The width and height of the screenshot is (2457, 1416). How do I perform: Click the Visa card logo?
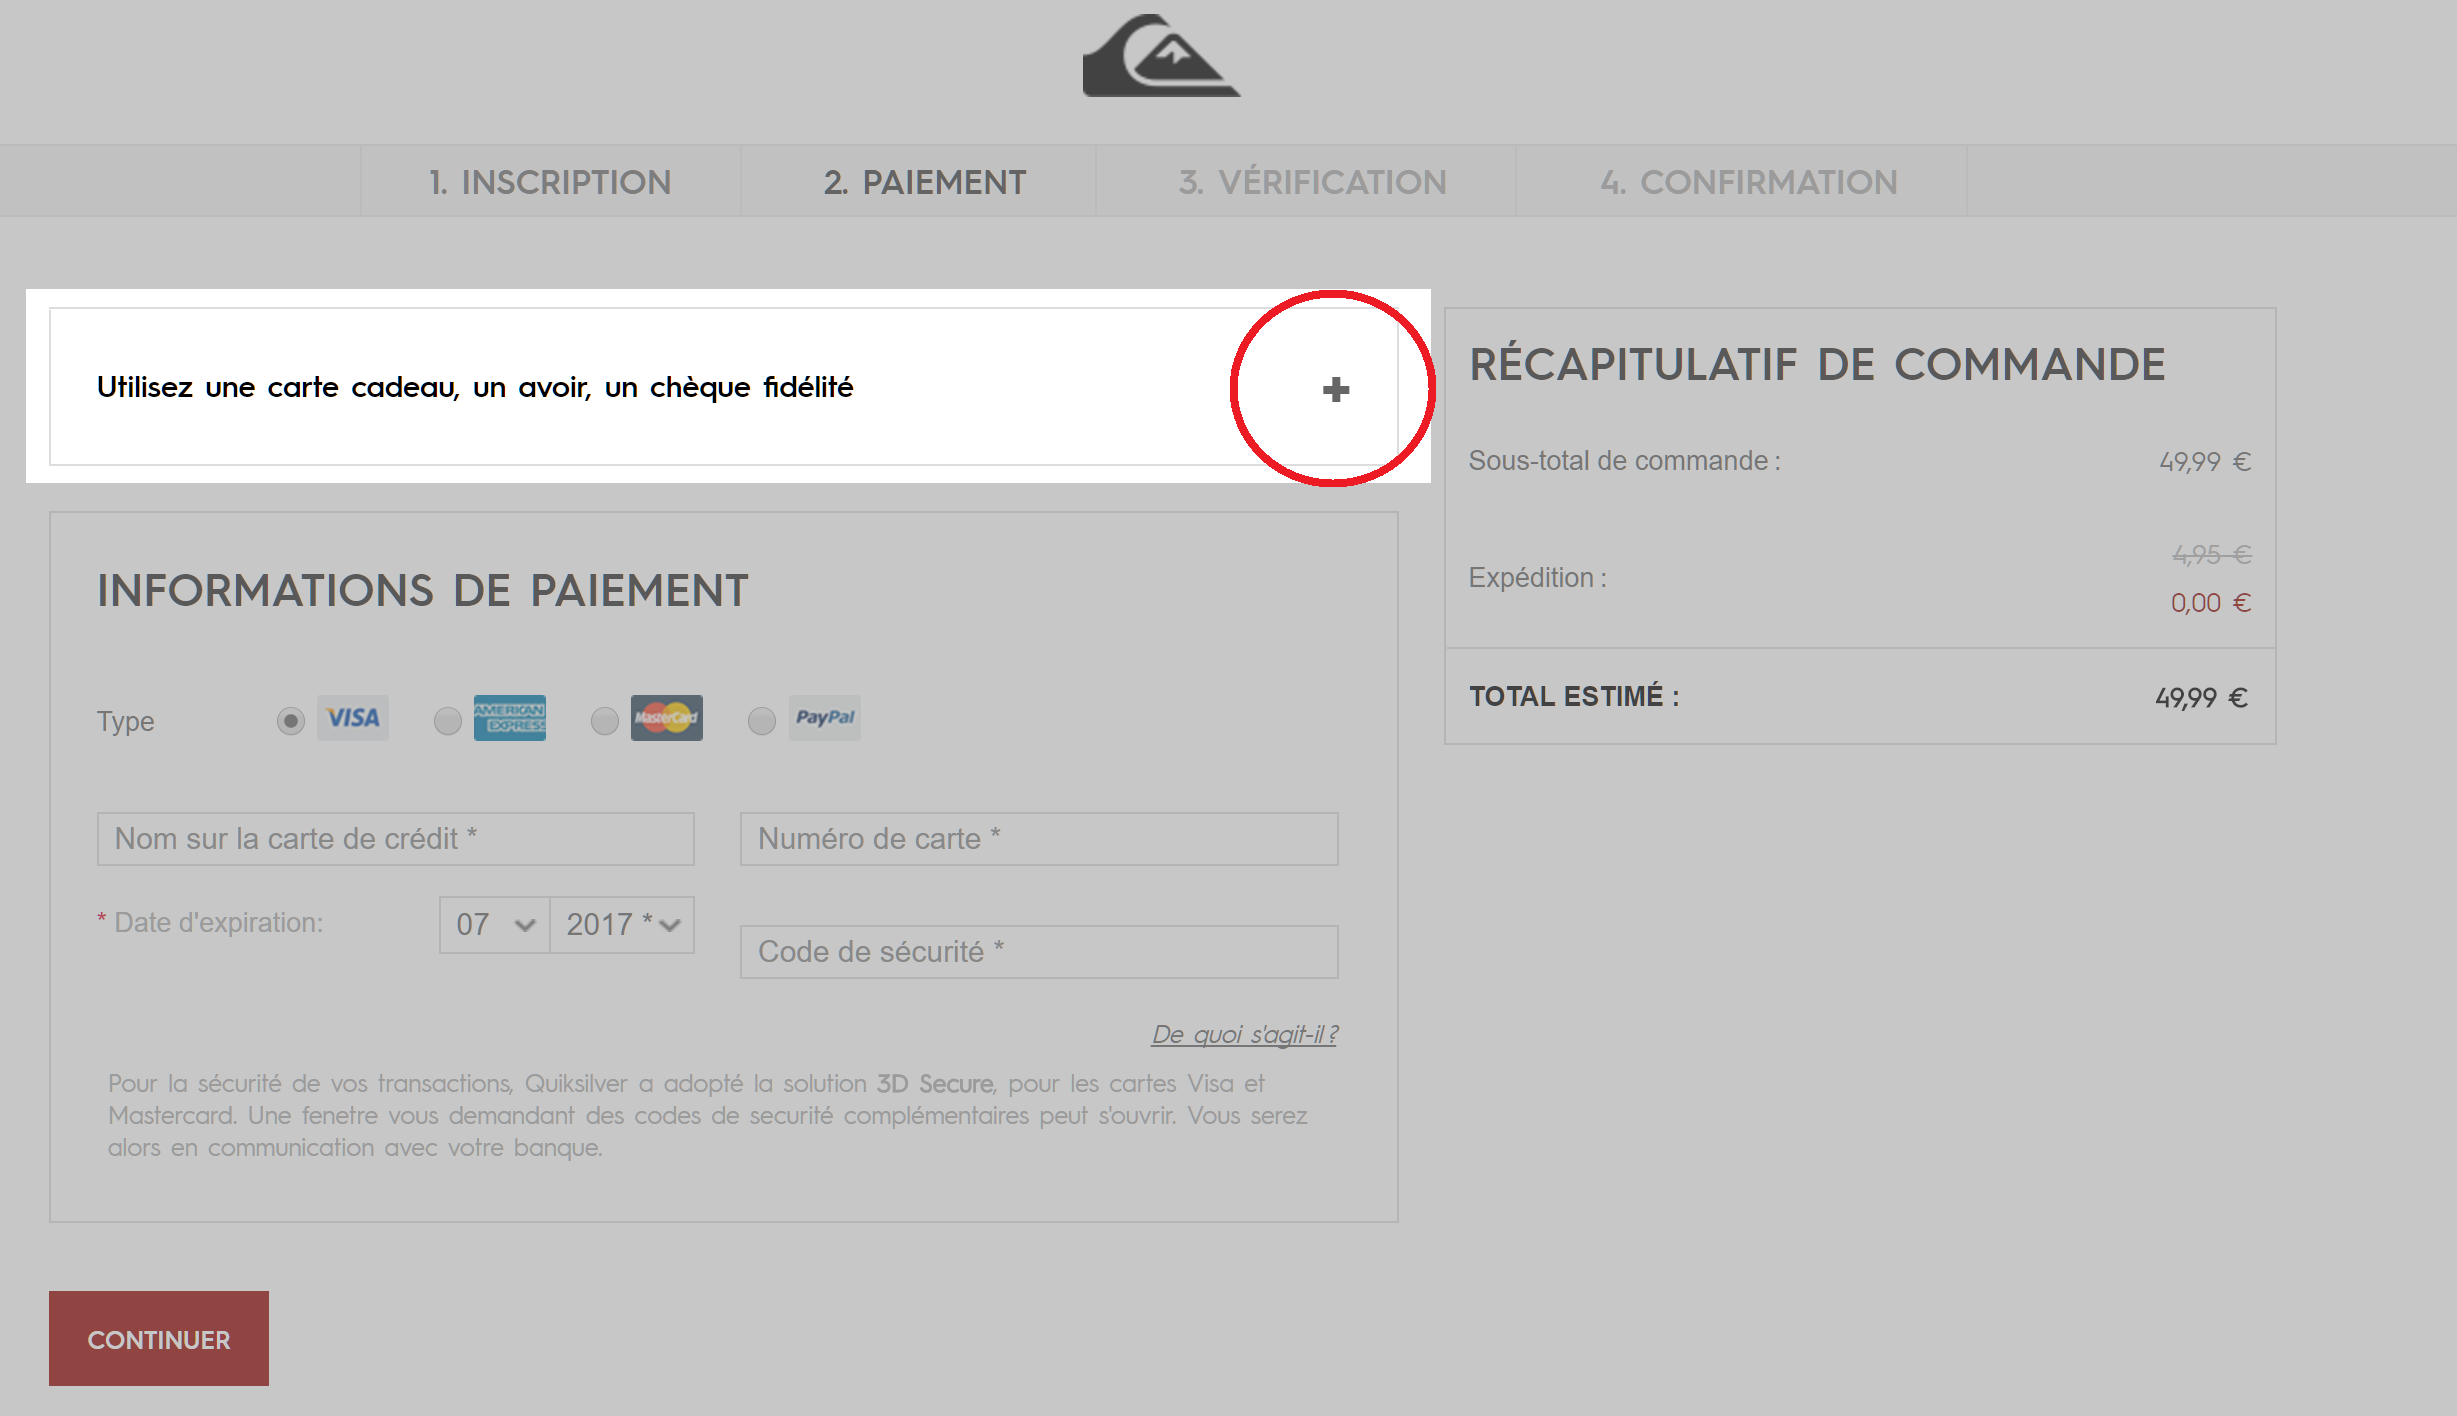click(353, 718)
